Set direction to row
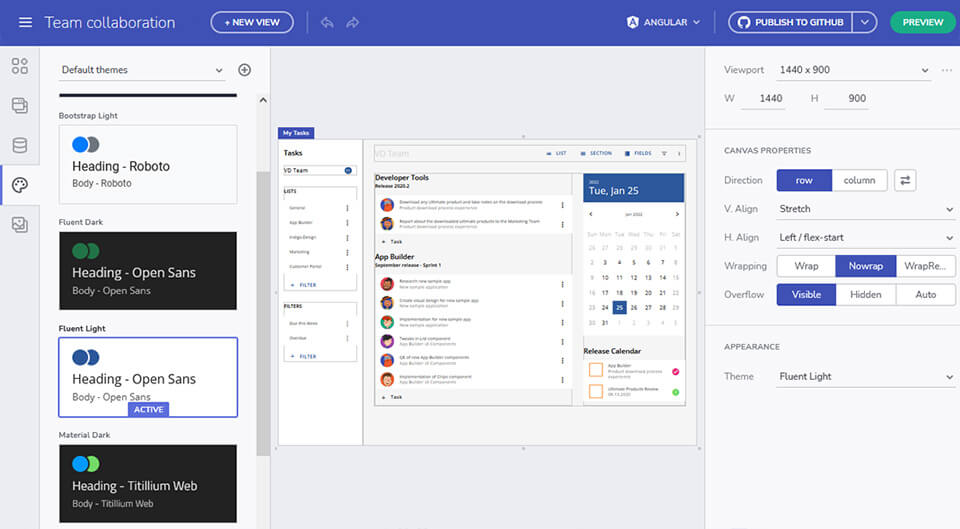 click(x=804, y=180)
